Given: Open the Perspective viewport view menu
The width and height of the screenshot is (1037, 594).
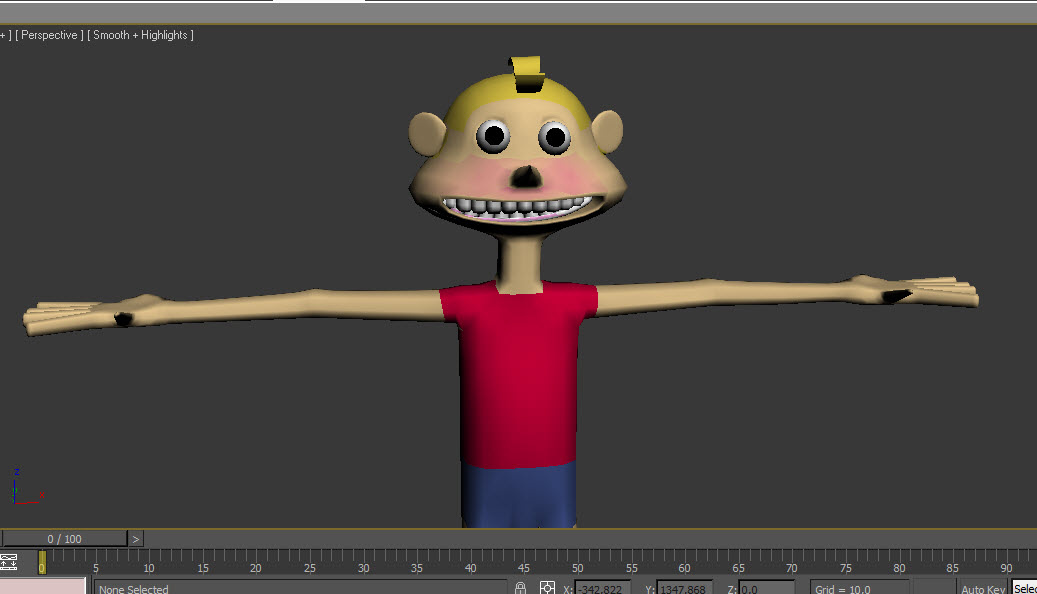Looking at the screenshot, I should [49, 35].
